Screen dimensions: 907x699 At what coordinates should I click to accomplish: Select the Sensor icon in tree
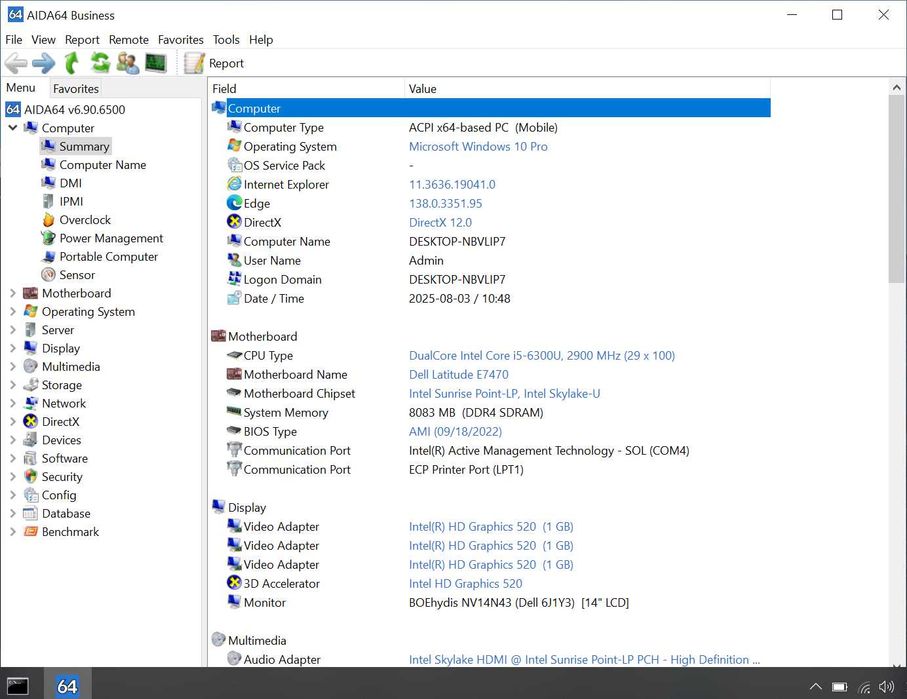pyautogui.click(x=49, y=275)
